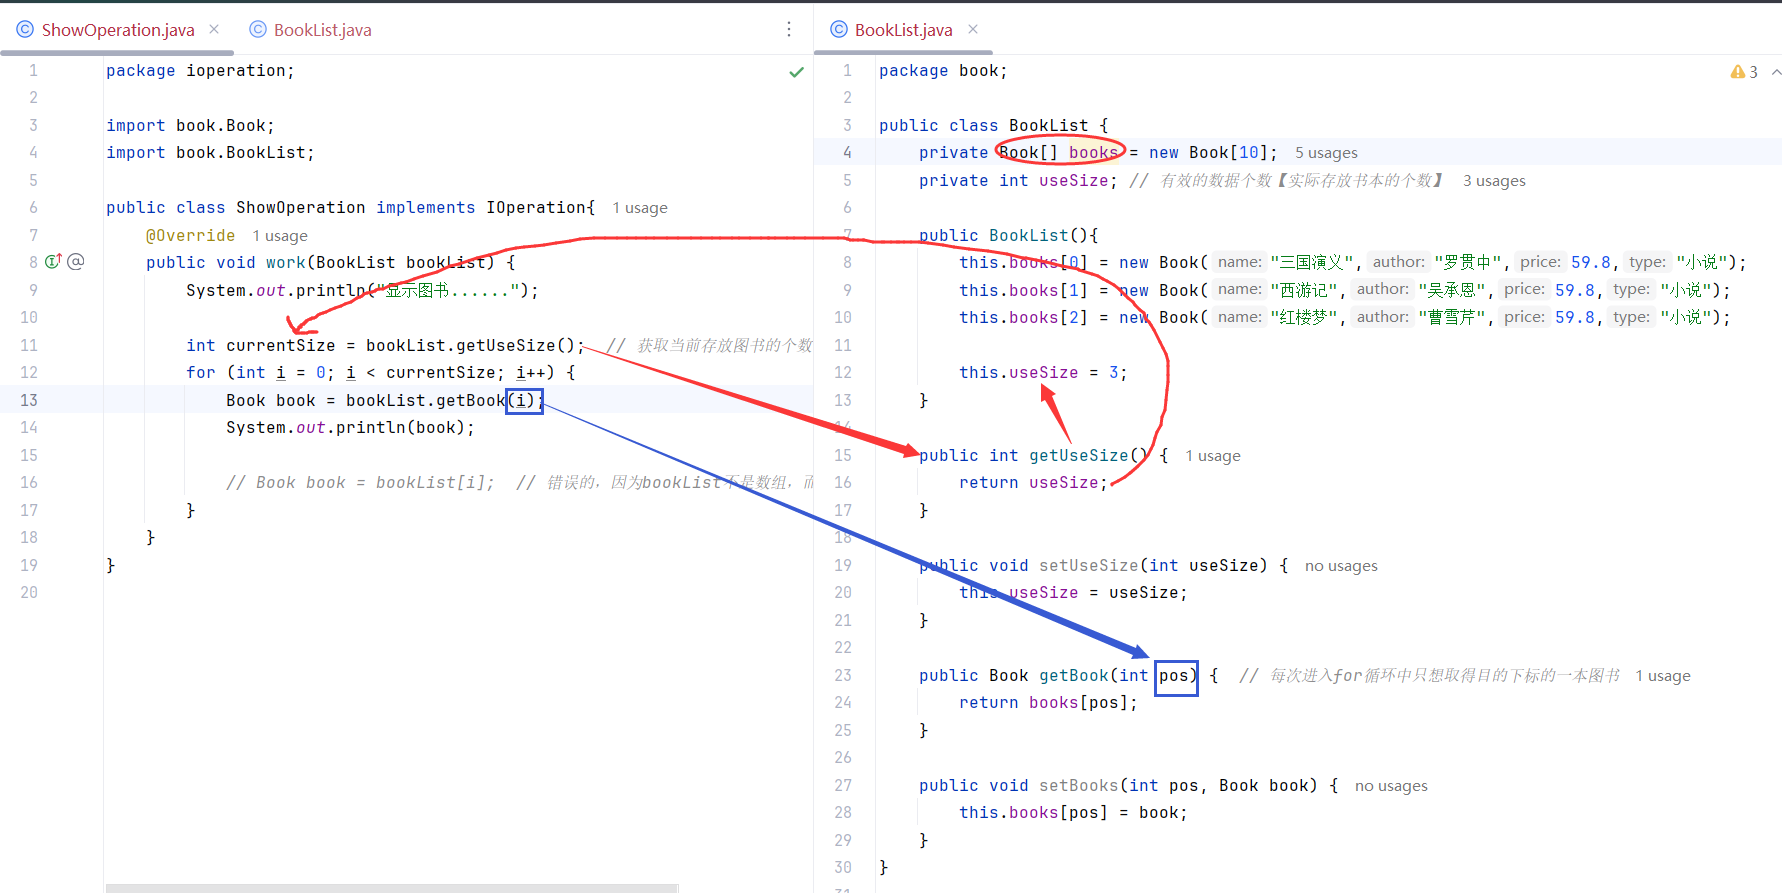This screenshot has height=893, width=1782.
Task: Click 'IOperation' interface name in class declaration
Action: tap(536, 208)
